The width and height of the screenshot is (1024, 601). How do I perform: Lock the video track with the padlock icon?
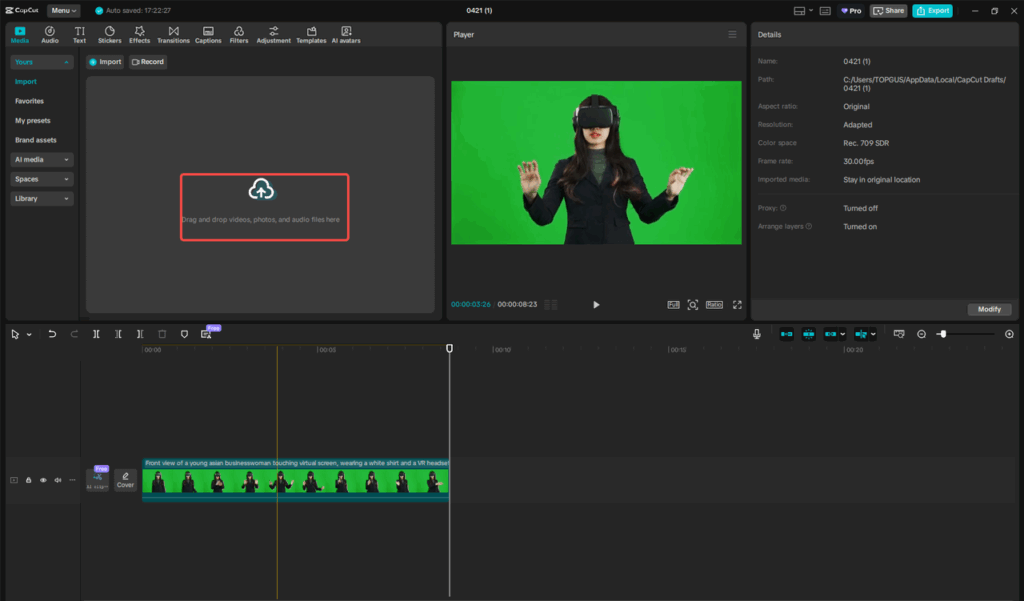point(28,480)
